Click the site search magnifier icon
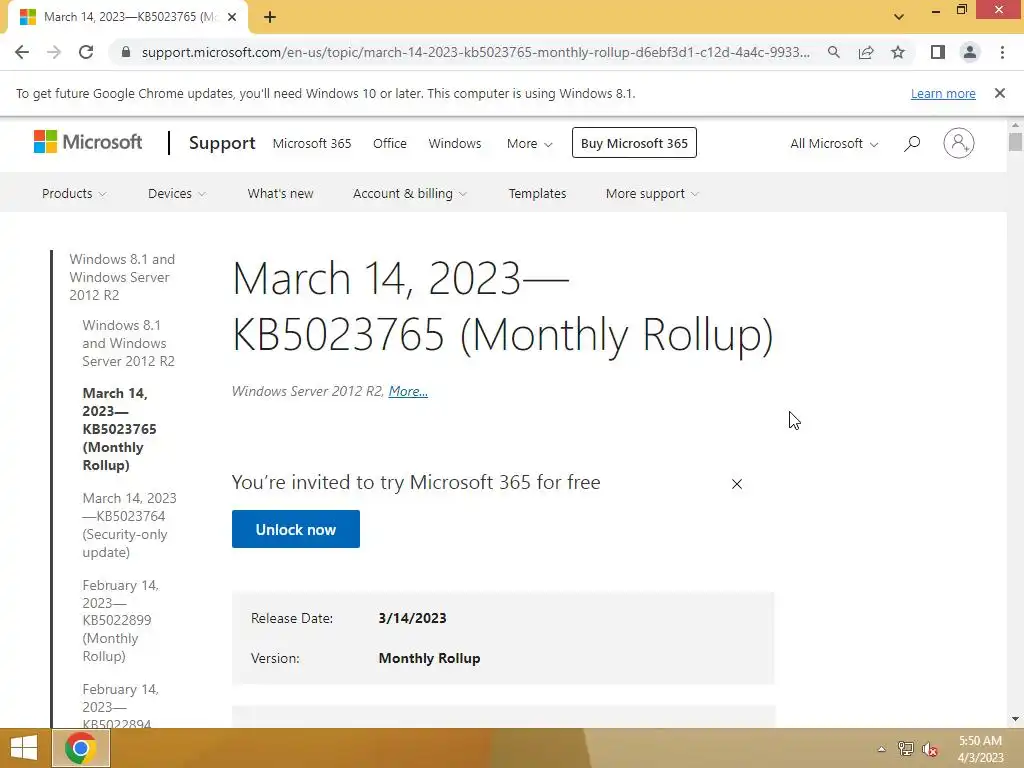The width and height of the screenshot is (1024, 768). 912,143
